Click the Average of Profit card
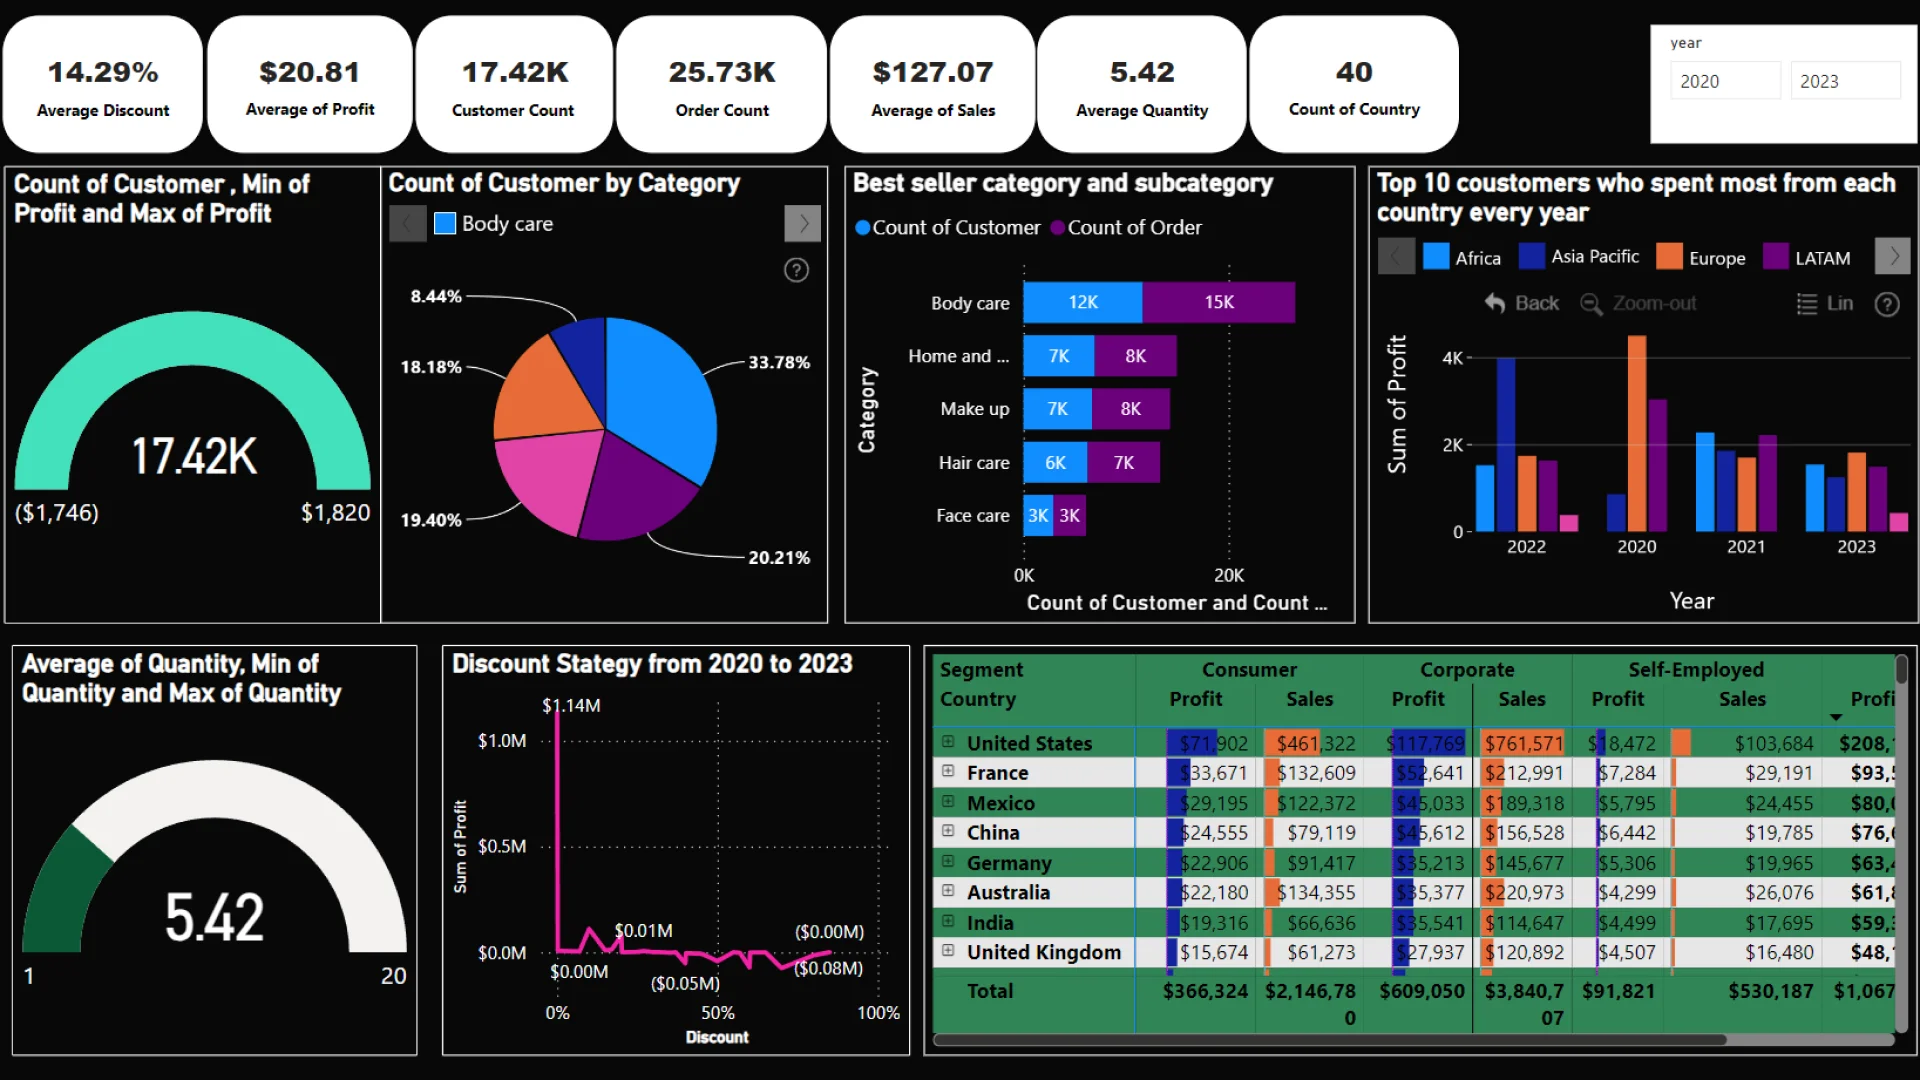 click(310, 84)
